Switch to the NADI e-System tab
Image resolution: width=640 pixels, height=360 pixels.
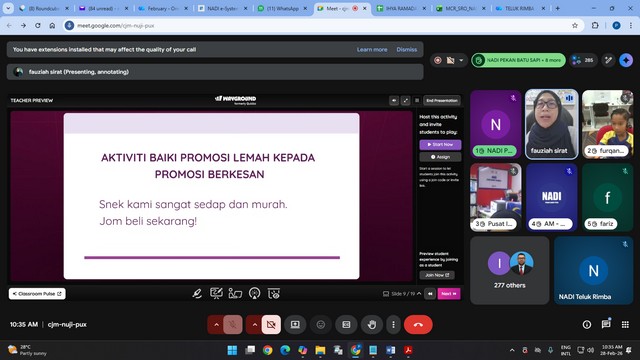pos(222,8)
